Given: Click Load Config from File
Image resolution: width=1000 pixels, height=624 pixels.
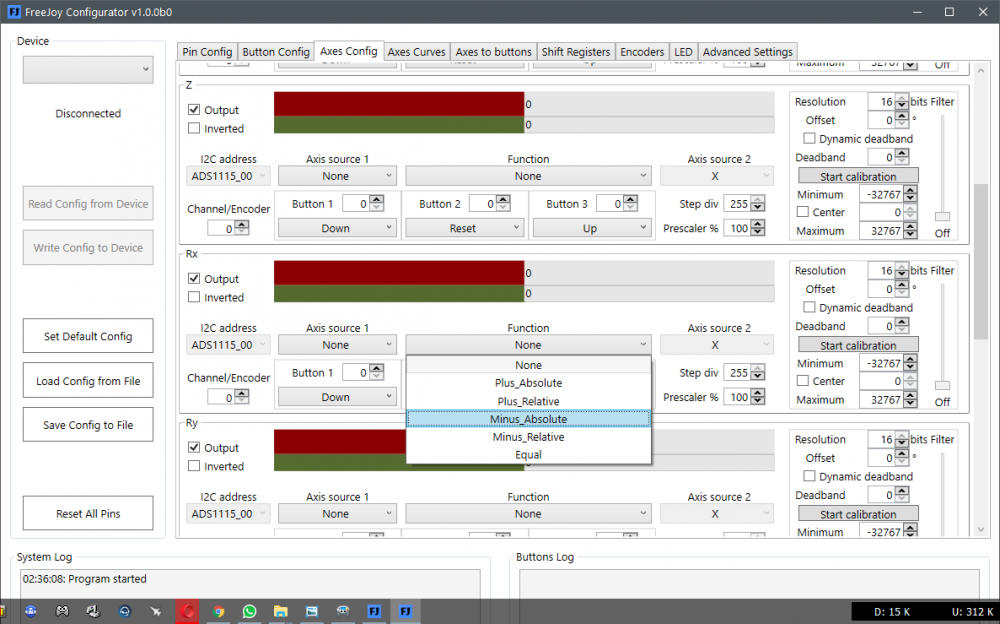Looking at the screenshot, I should 88,381.
